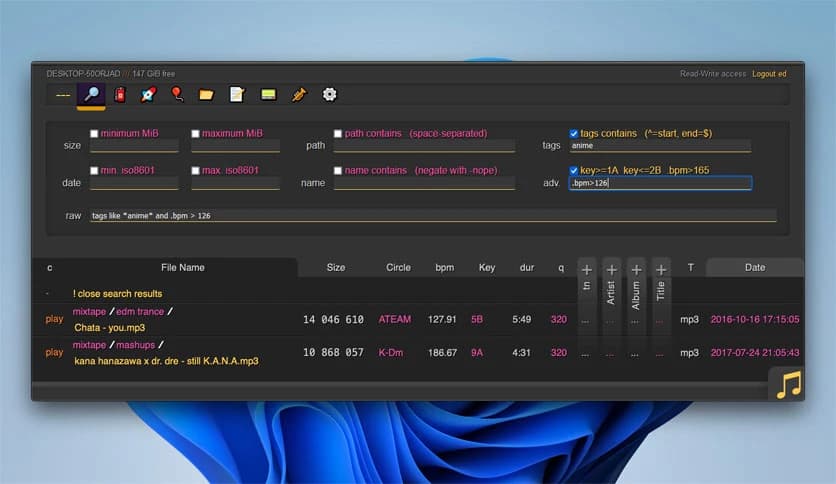Enable the name contains checkbox
The height and width of the screenshot is (484, 836).
(x=338, y=171)
